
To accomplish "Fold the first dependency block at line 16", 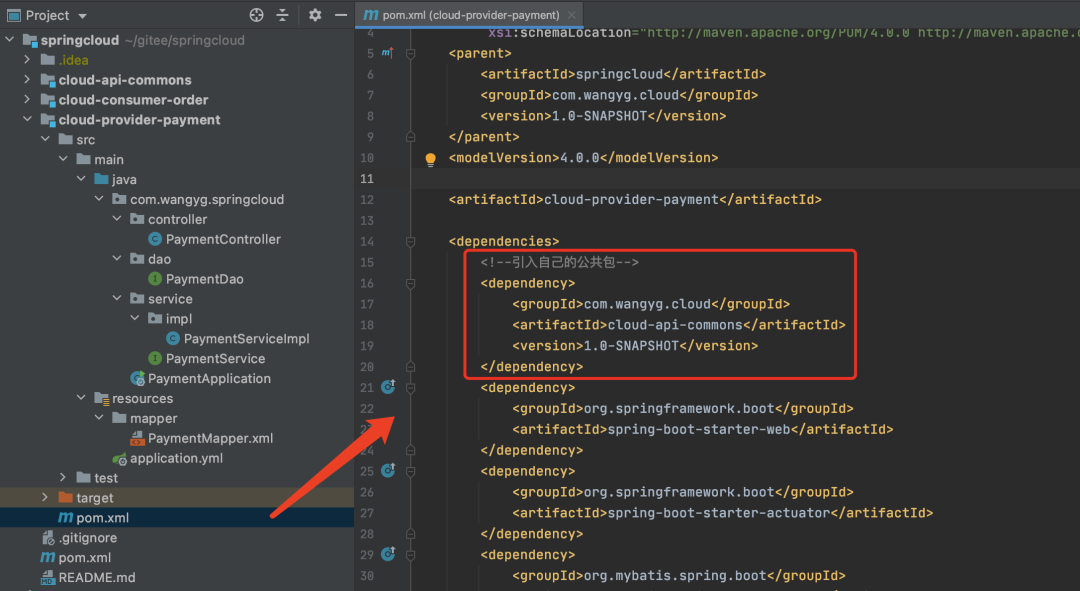I will click(x=411, y=283).
